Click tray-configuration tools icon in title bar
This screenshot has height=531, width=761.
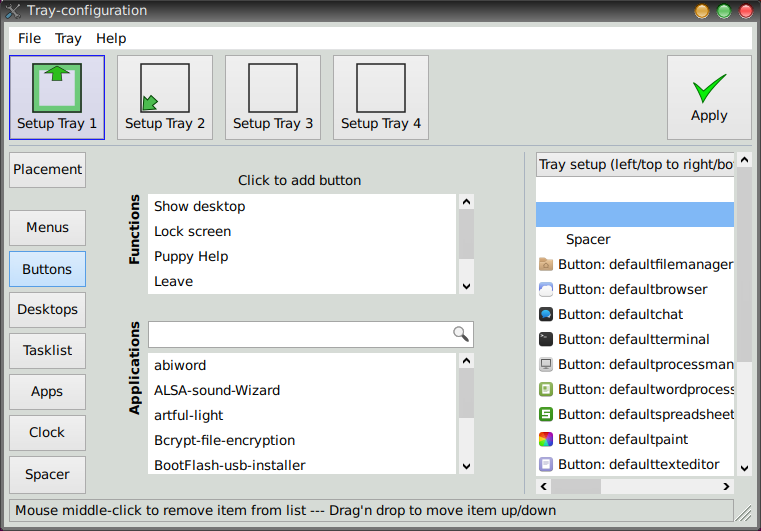click(x=13, y=11)
